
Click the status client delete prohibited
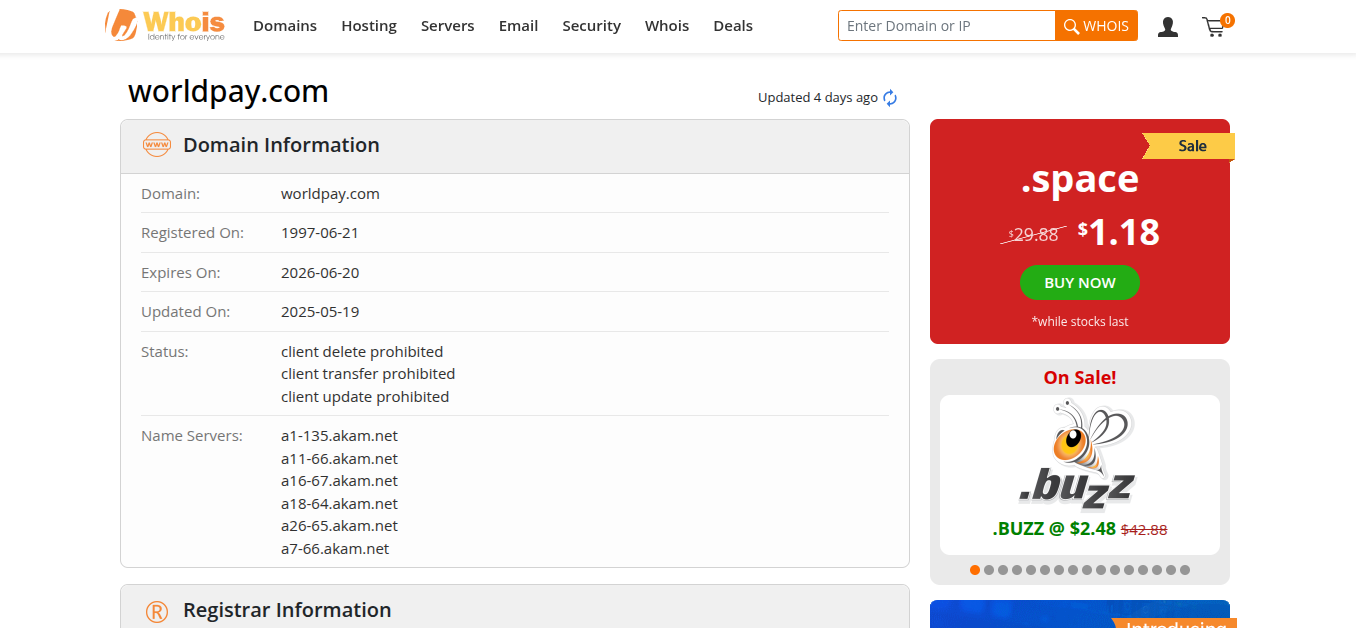362,352
